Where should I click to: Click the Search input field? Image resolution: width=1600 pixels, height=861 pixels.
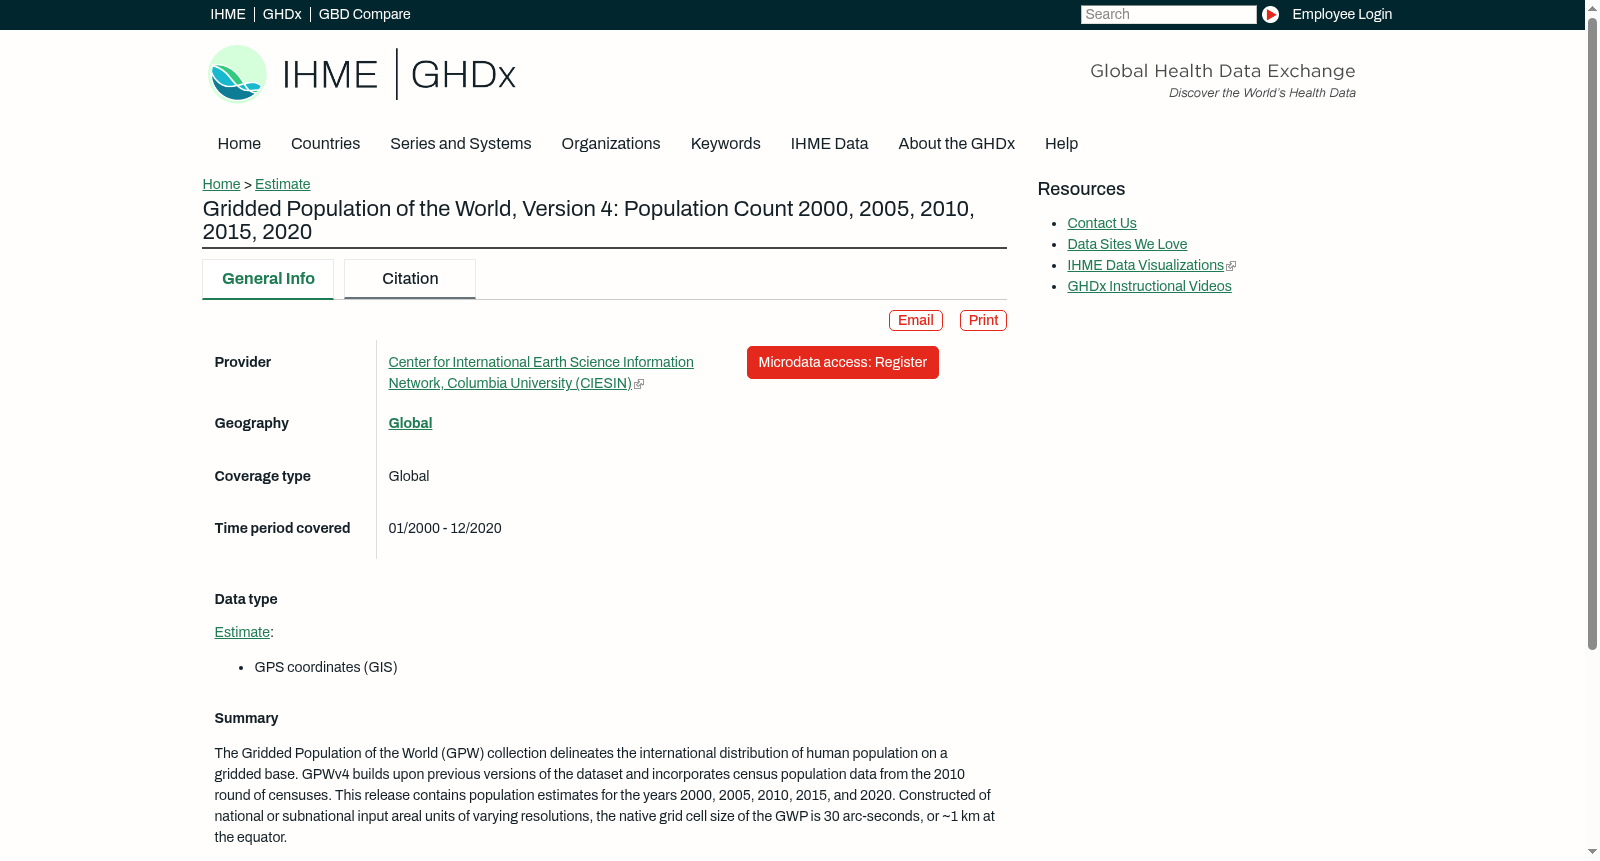click(1168, 14)
